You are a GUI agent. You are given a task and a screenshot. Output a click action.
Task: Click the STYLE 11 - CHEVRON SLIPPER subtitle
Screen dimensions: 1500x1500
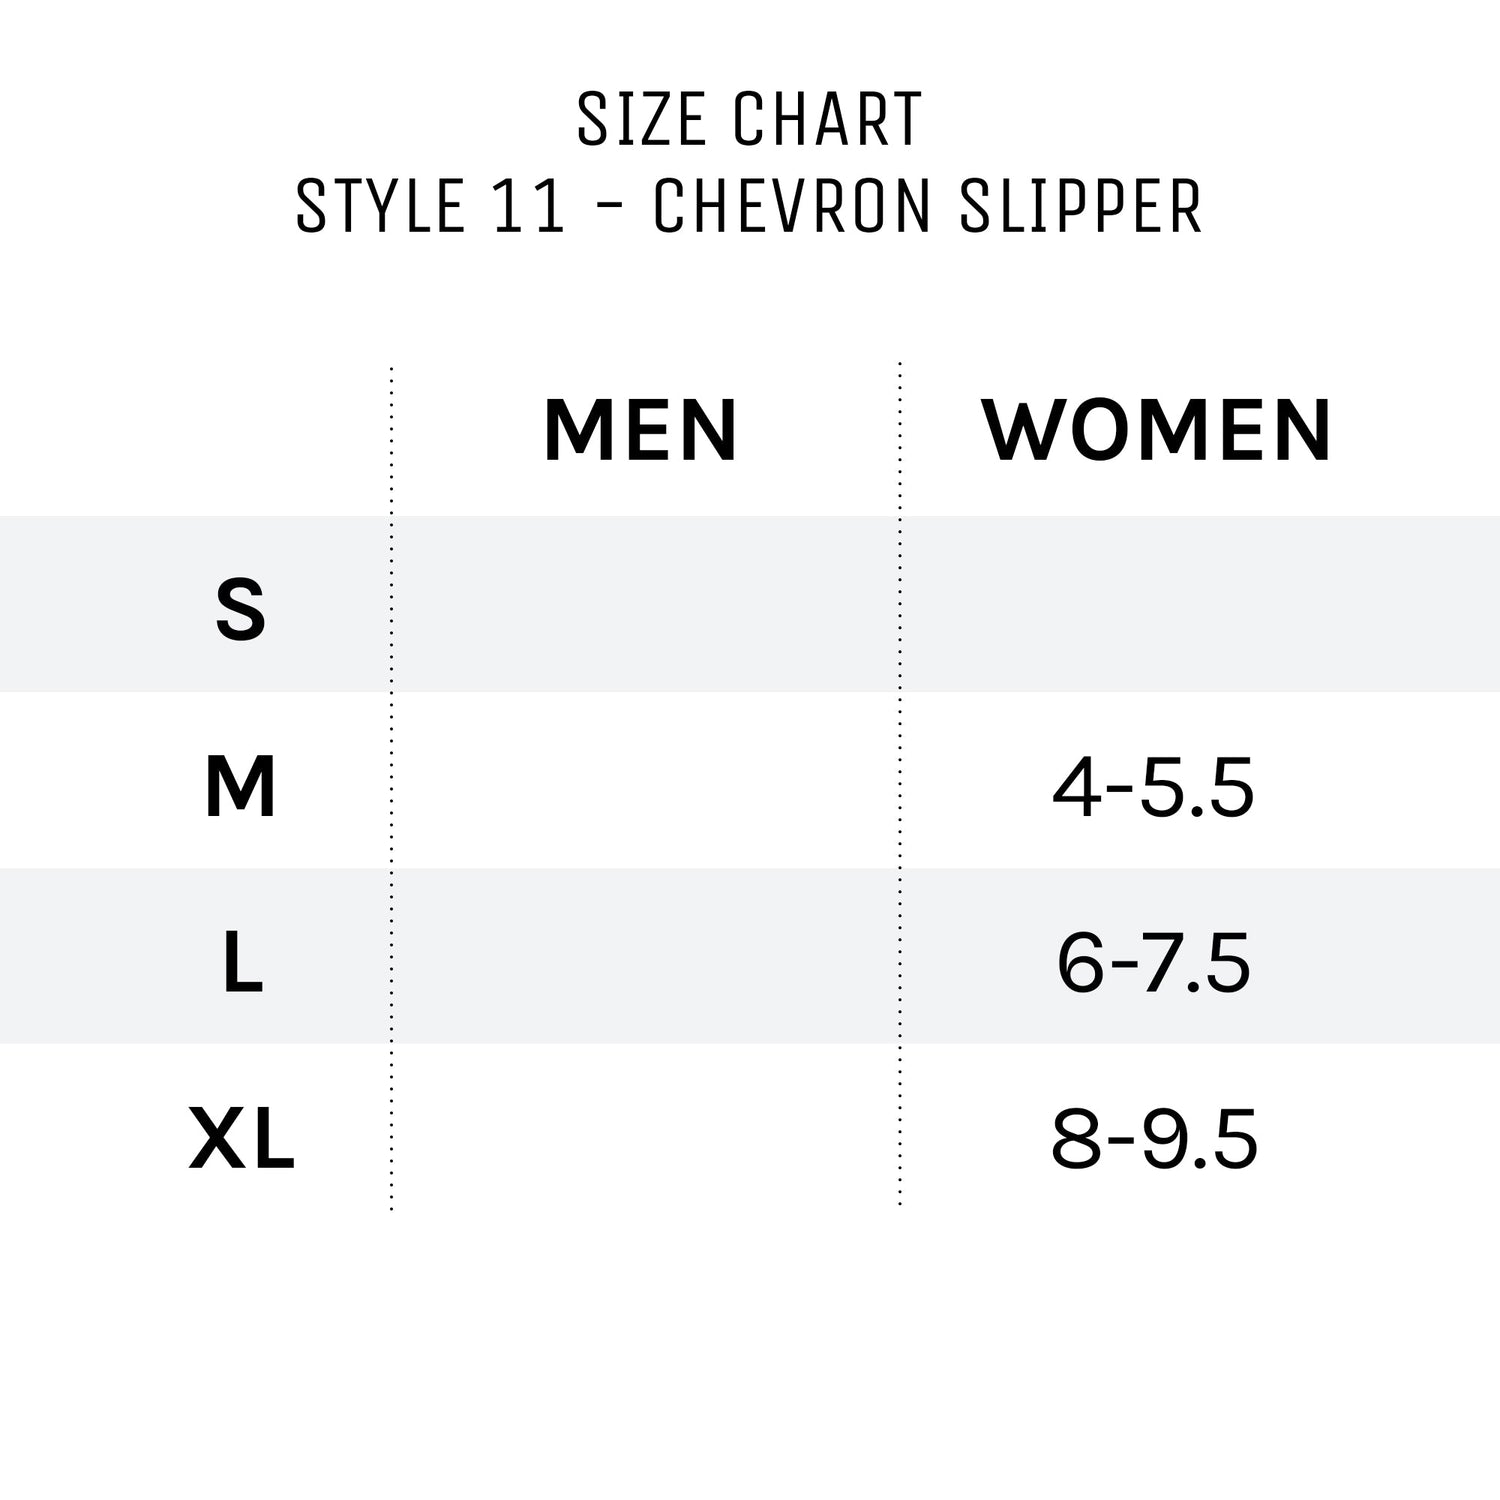749,206
